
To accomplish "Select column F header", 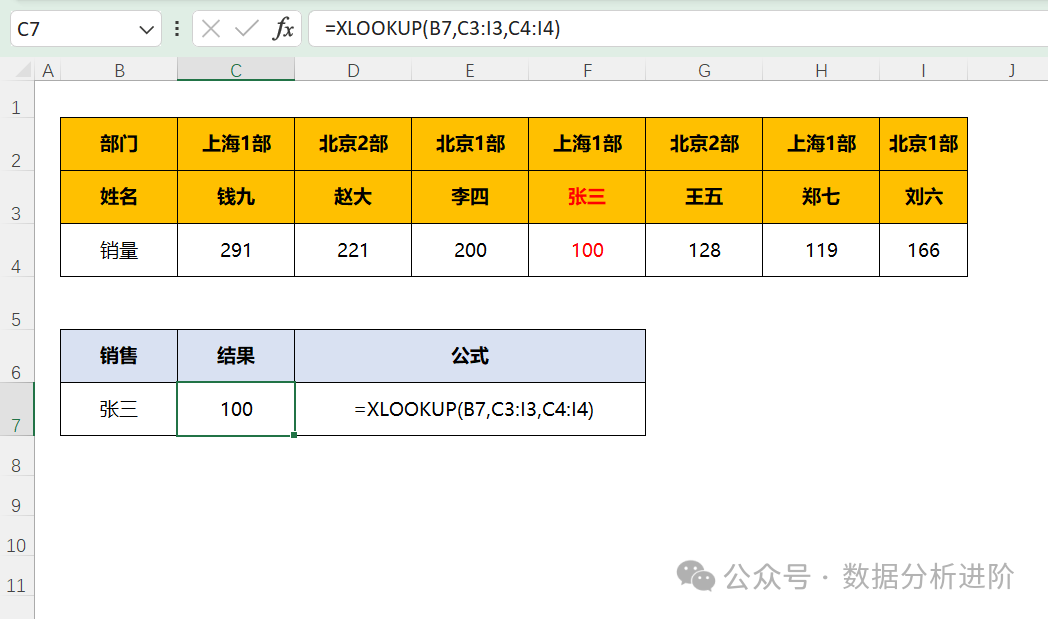I will point(587,70).
